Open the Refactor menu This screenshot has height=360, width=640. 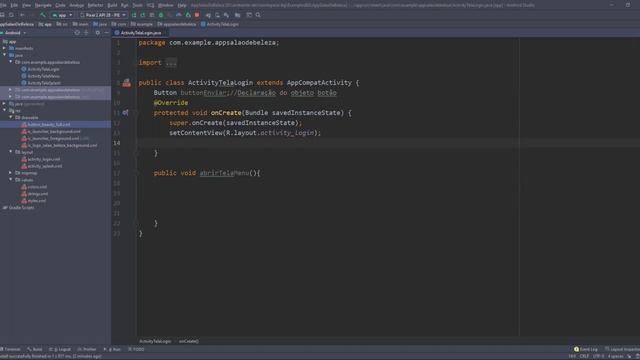coord(96,5)
